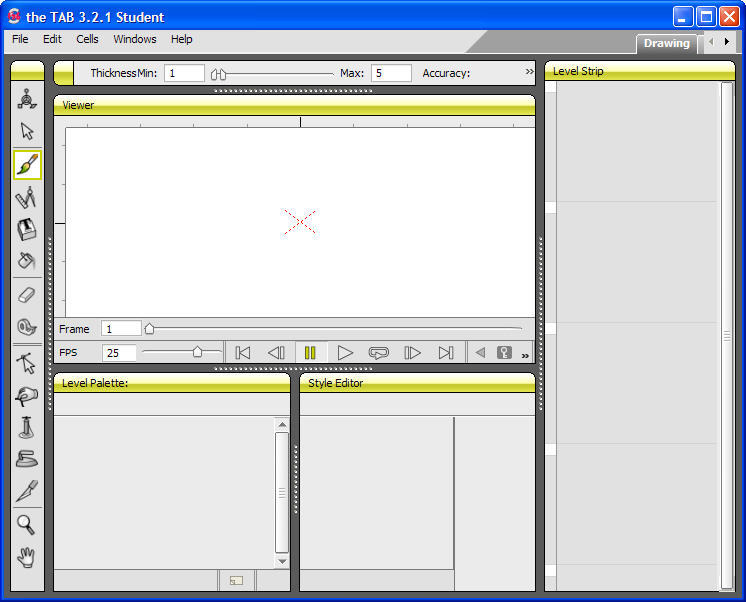Activate the Magnifier zoom tool
Image resolution: width=746 pixels, height=602 pixels.
[x=27, y=524]
